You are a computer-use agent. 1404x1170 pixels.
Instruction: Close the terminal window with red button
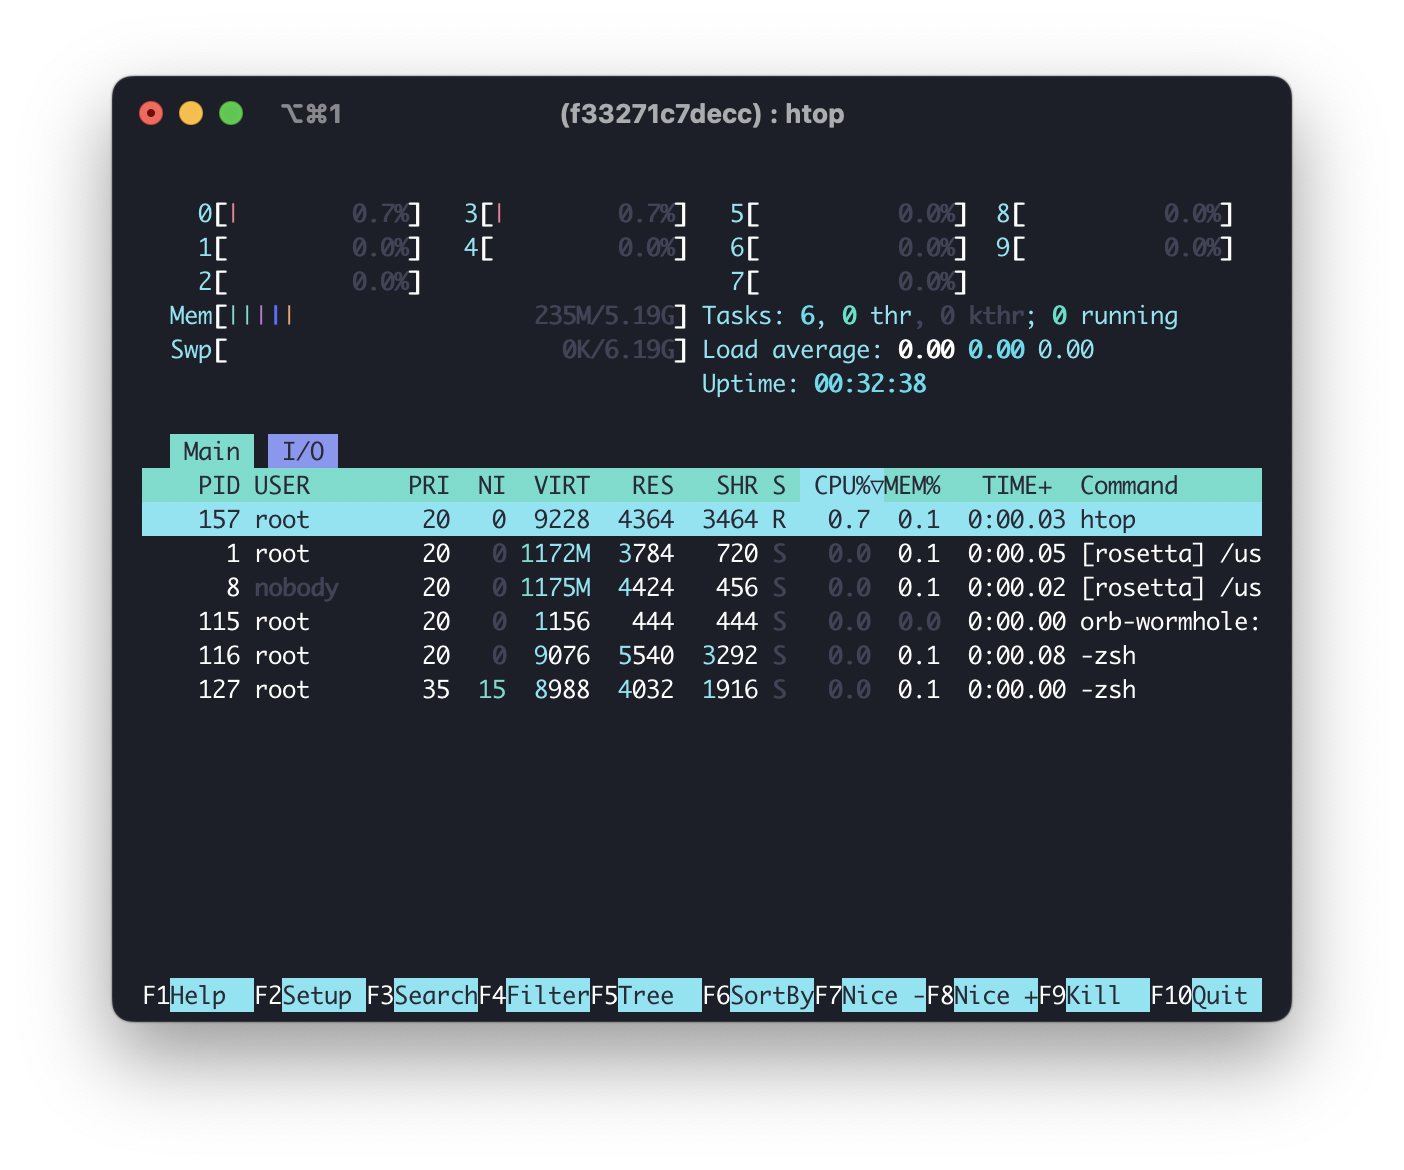pyautogui.click(x=151, y=113)
